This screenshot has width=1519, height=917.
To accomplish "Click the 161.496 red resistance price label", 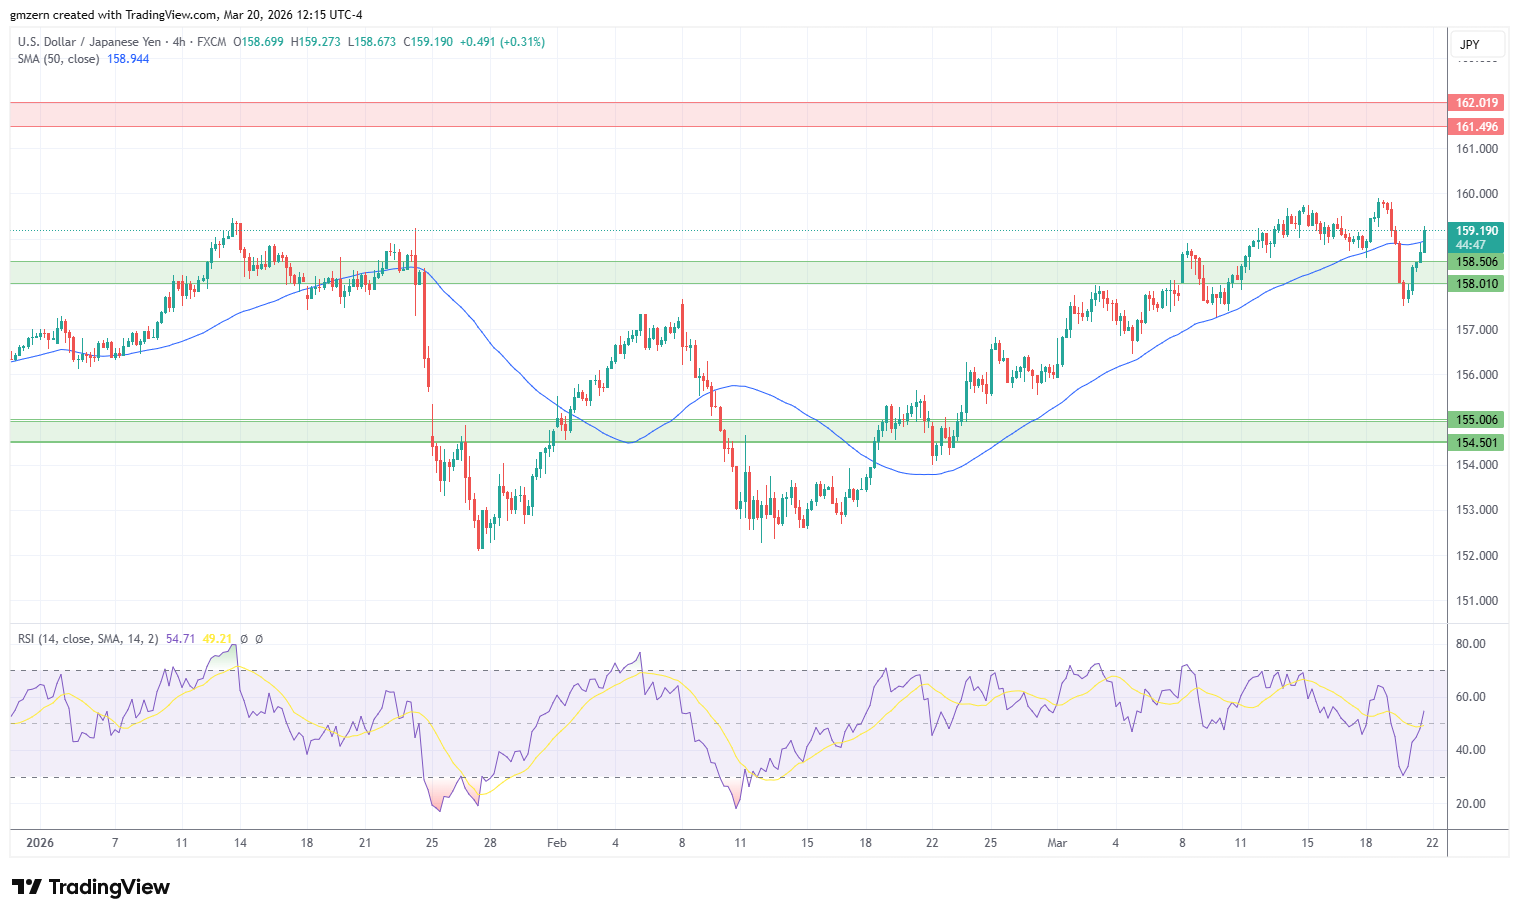I will pos(1476,127).
